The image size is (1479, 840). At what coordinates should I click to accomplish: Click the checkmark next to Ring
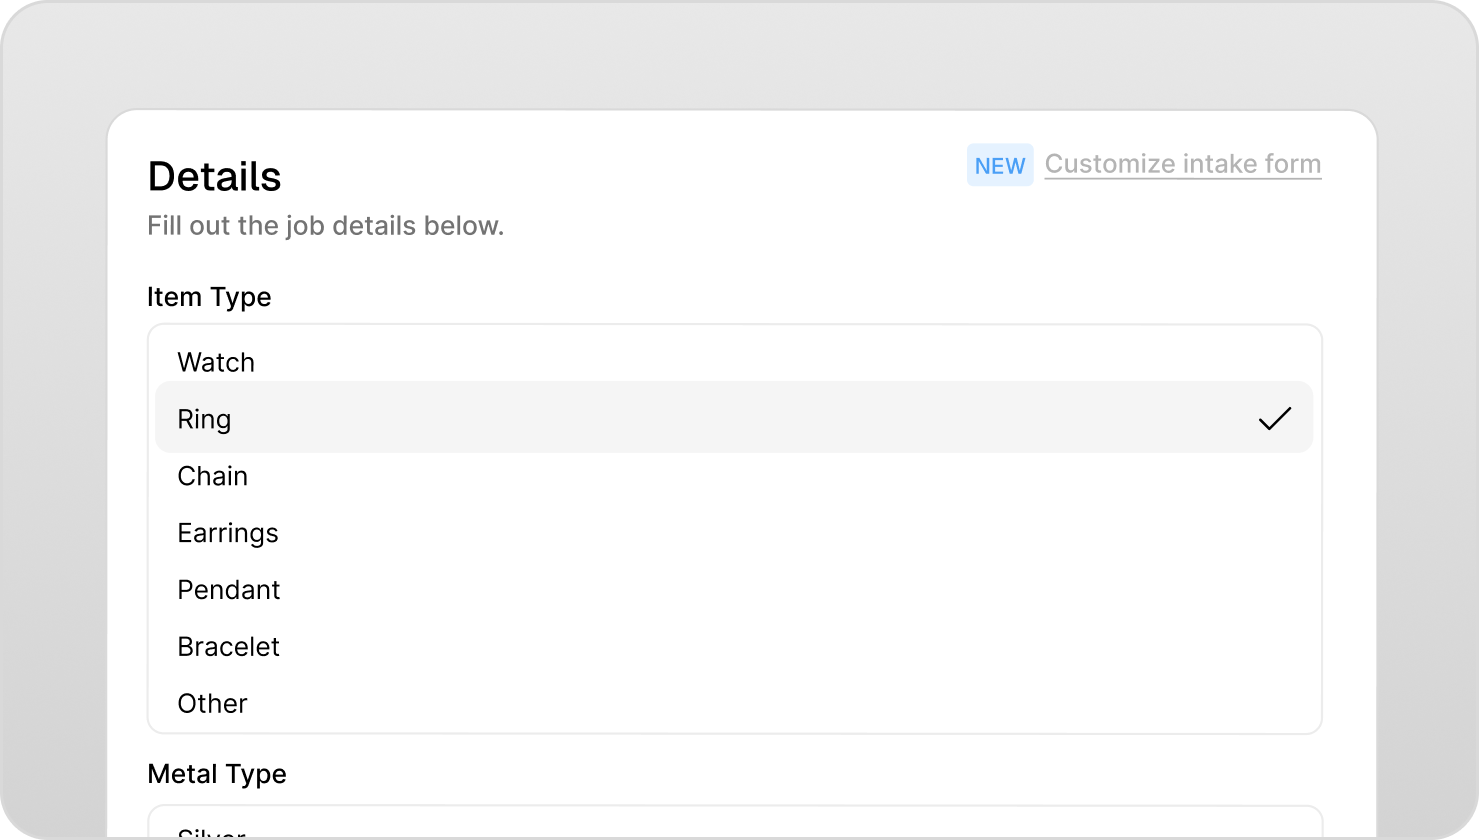tap(1276, 418)
